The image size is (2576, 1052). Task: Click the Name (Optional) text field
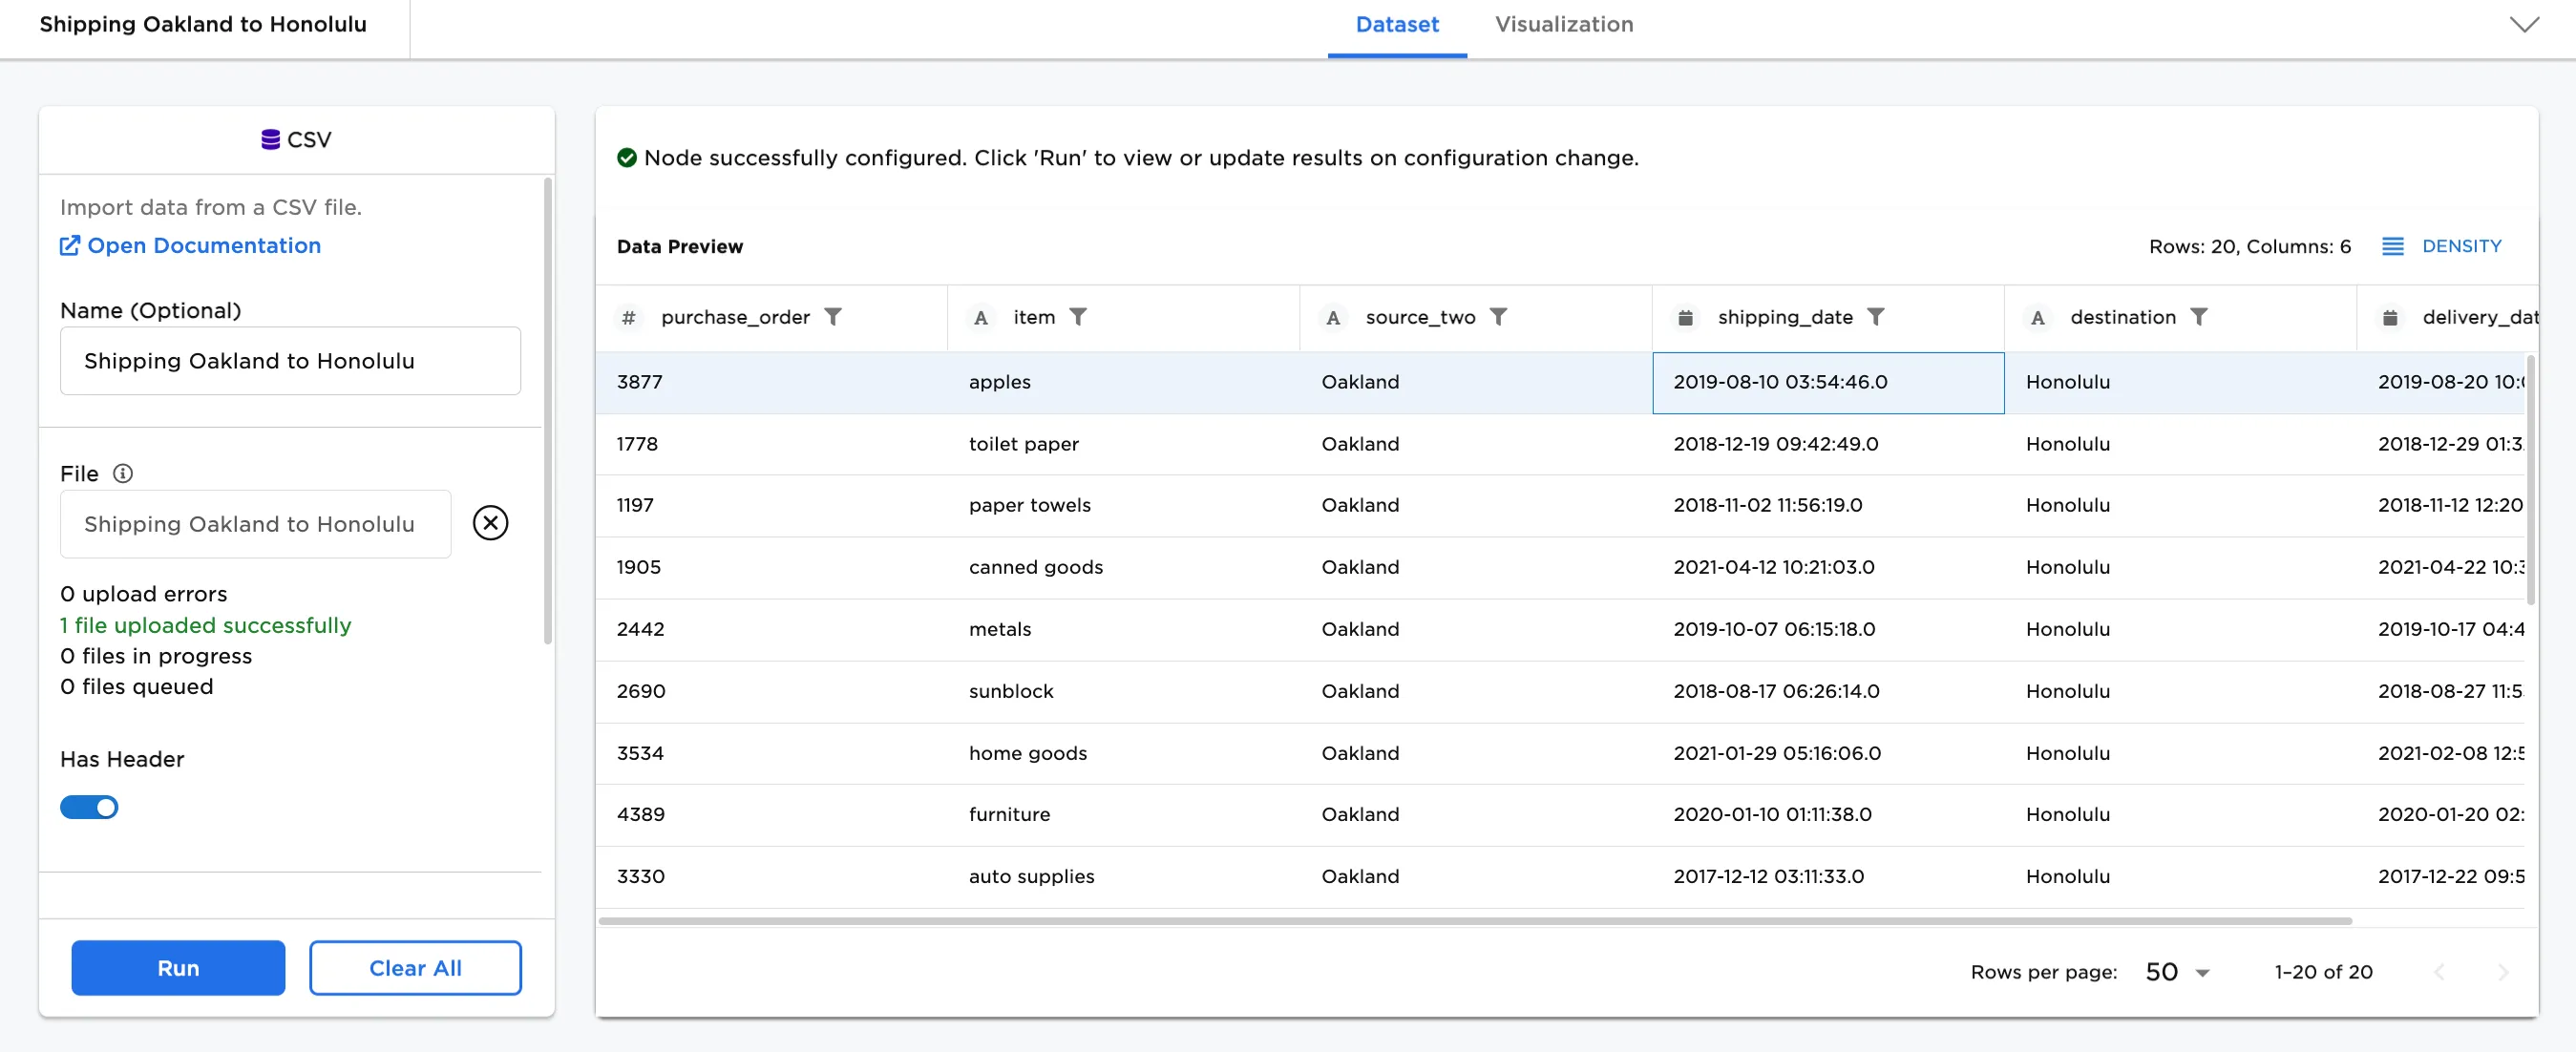tap(290, 361)
